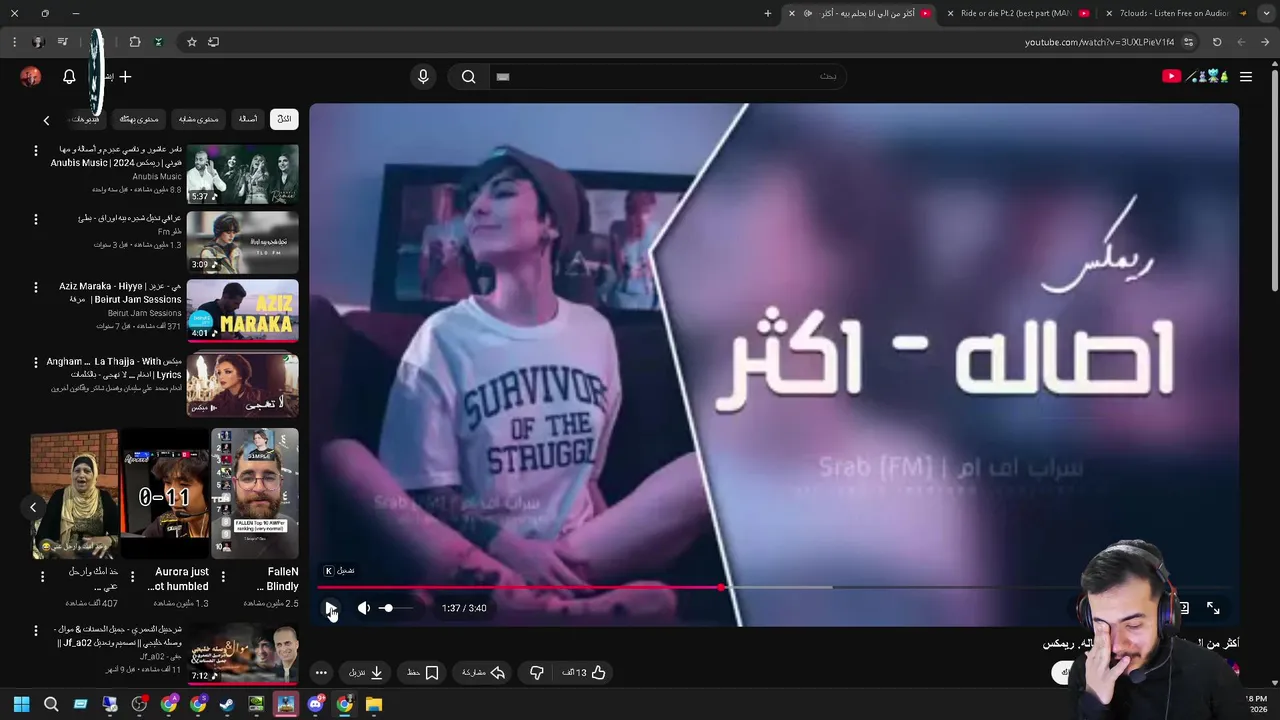Viewport: 1280px width, 720px height.
Task: Open the 'Aurora just humbled' short
Action: pyautogui.click(x=165, y=493)
